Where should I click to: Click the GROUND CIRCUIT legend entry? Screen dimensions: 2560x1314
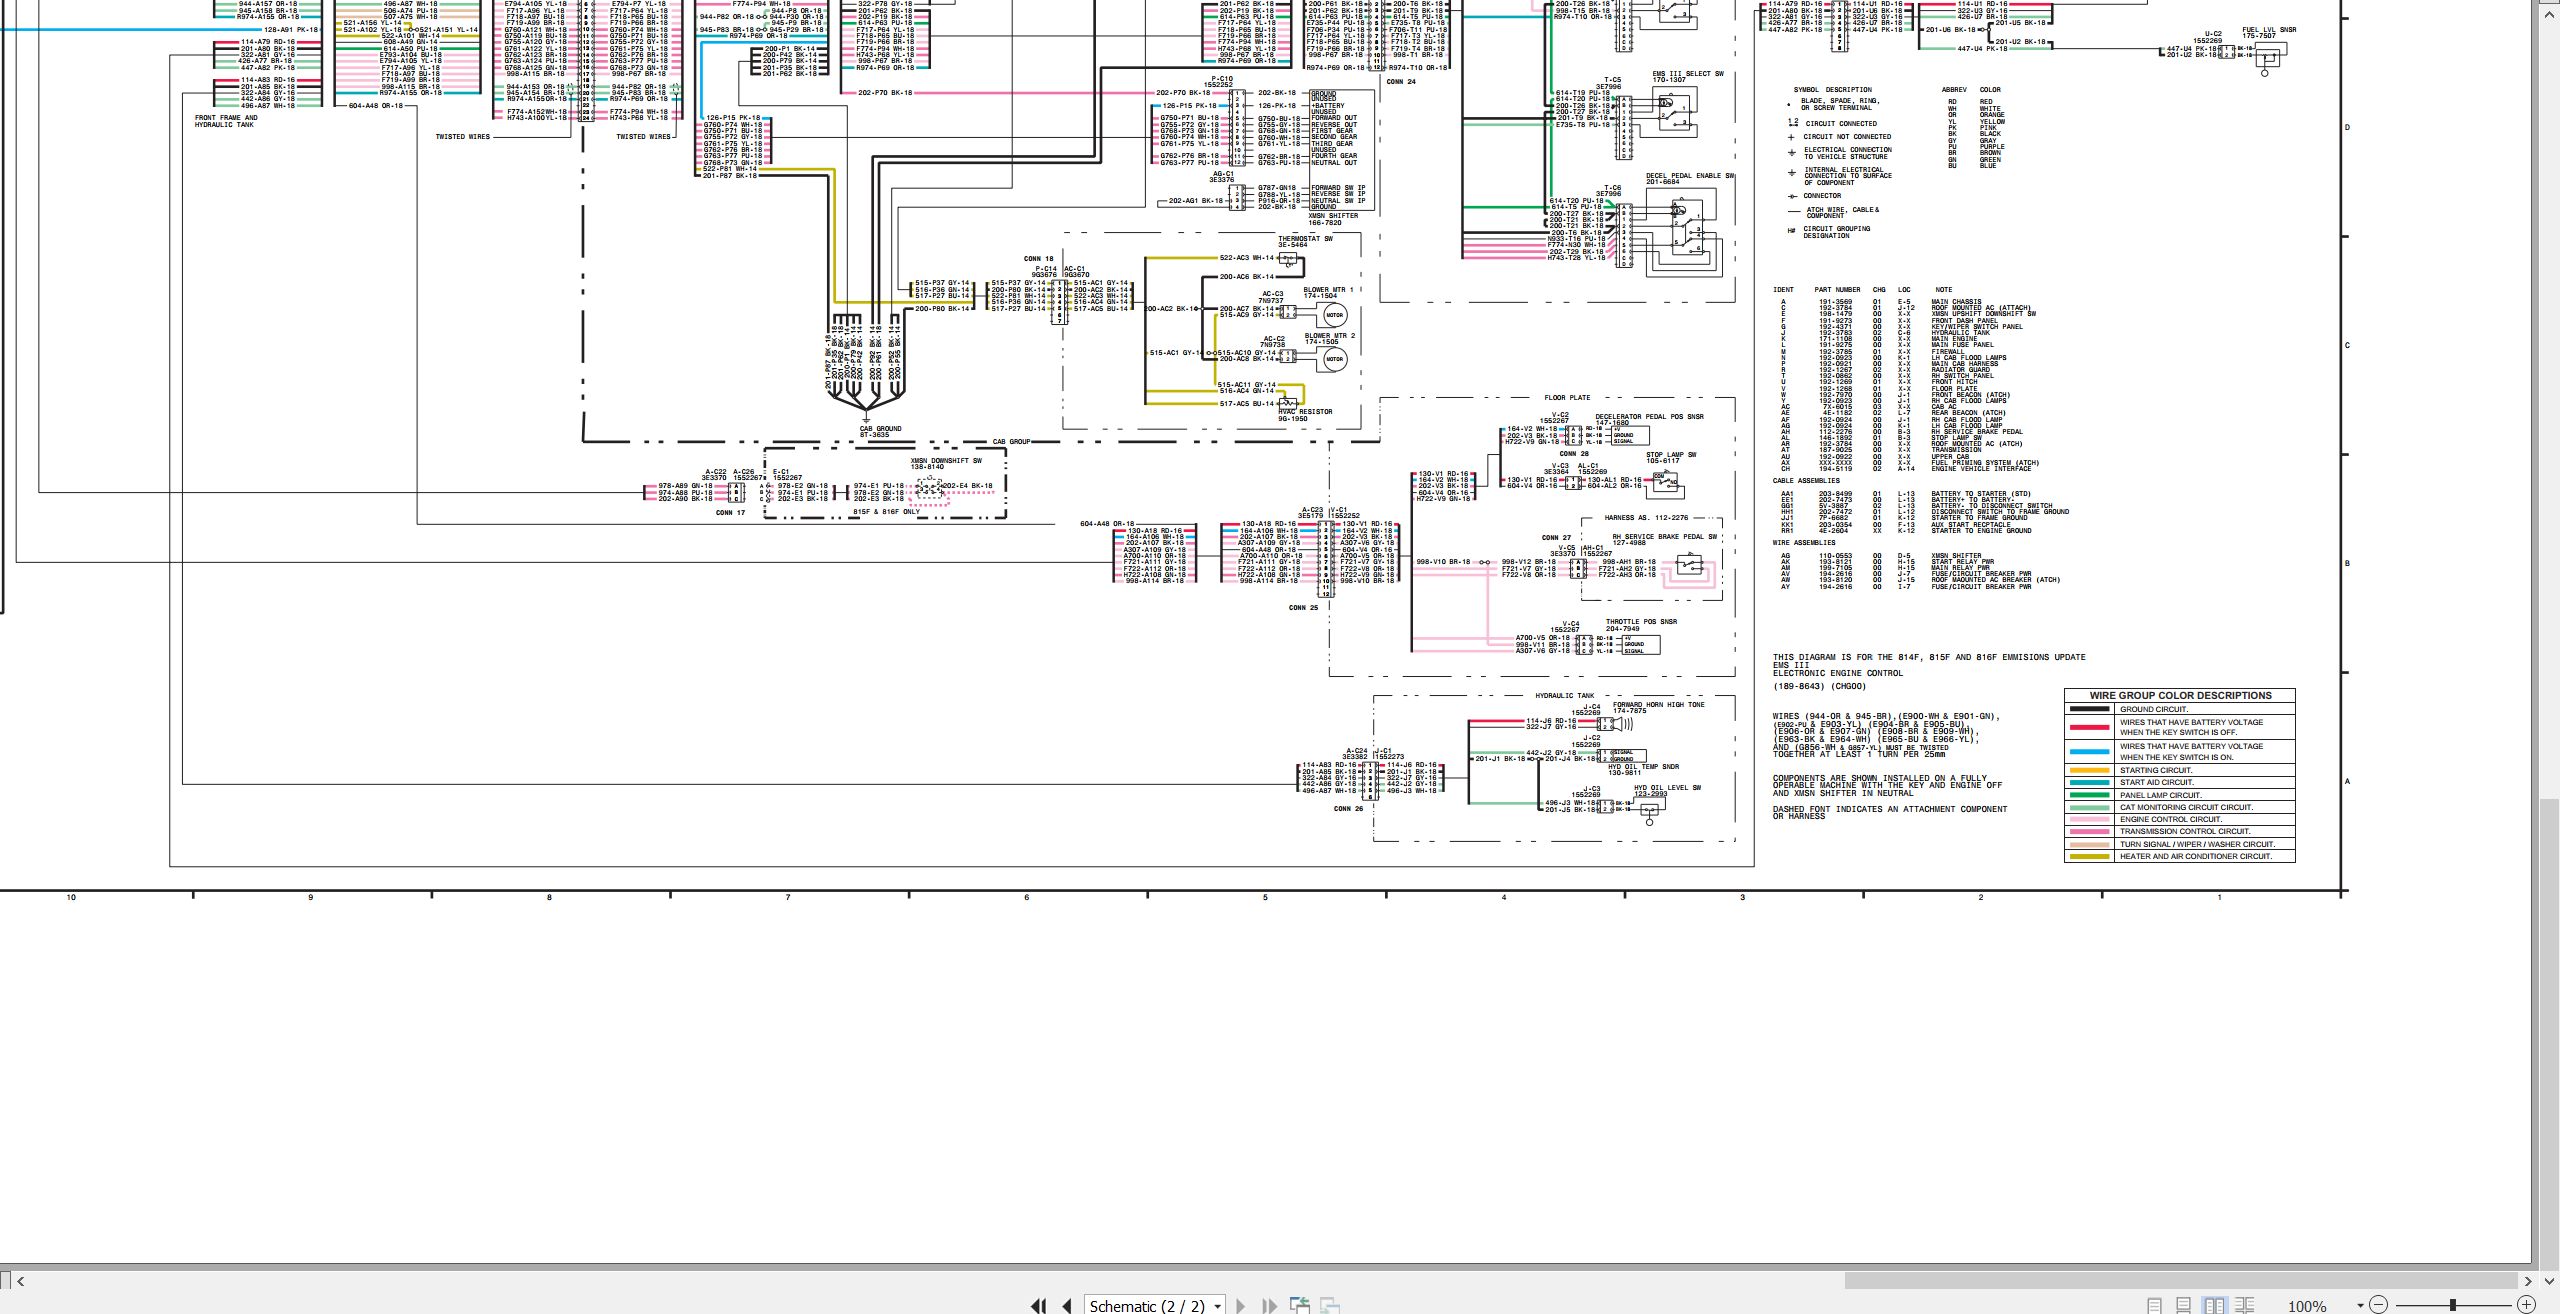(x=2153, y=709)
